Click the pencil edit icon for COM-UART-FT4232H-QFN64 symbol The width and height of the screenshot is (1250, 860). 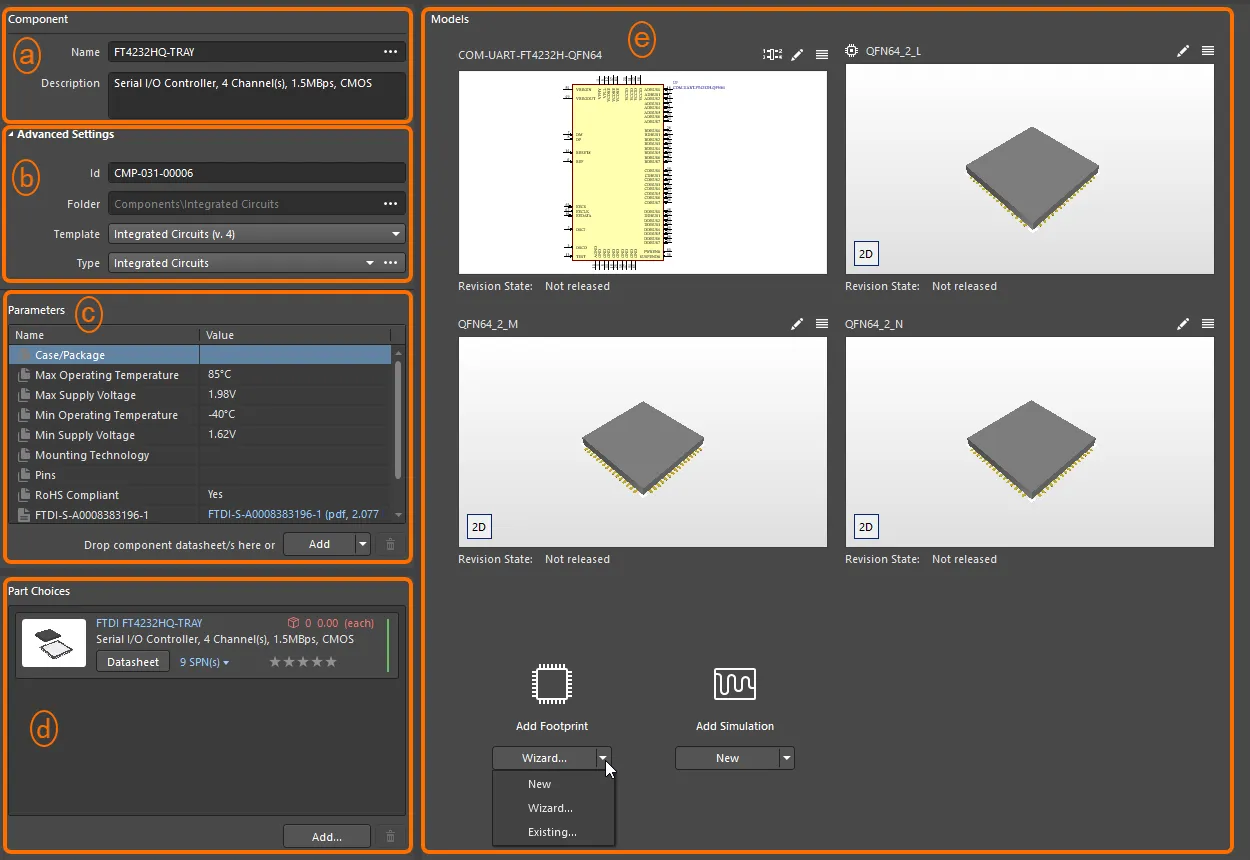(x=797, y=55)
